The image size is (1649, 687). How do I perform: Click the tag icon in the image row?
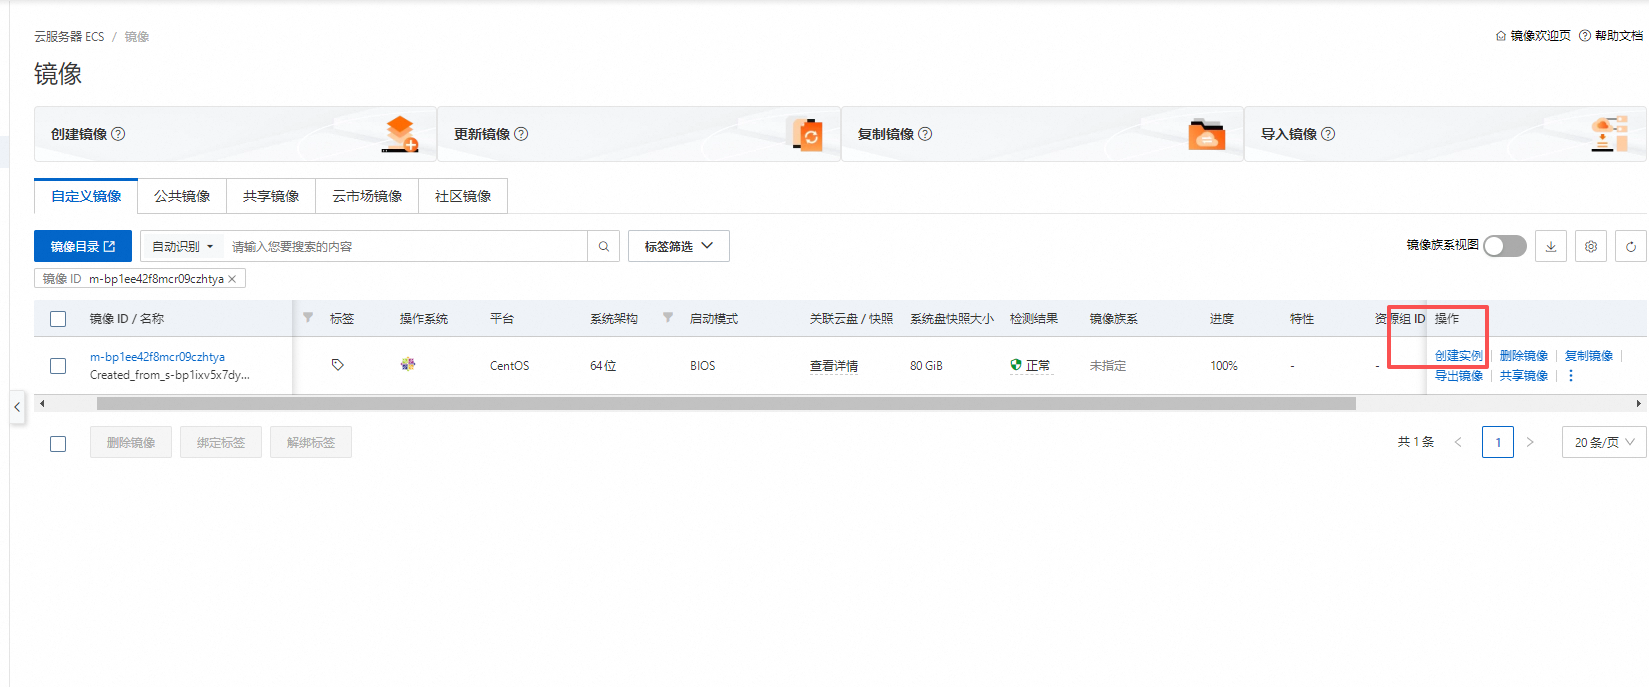click(x=338, y=365)
